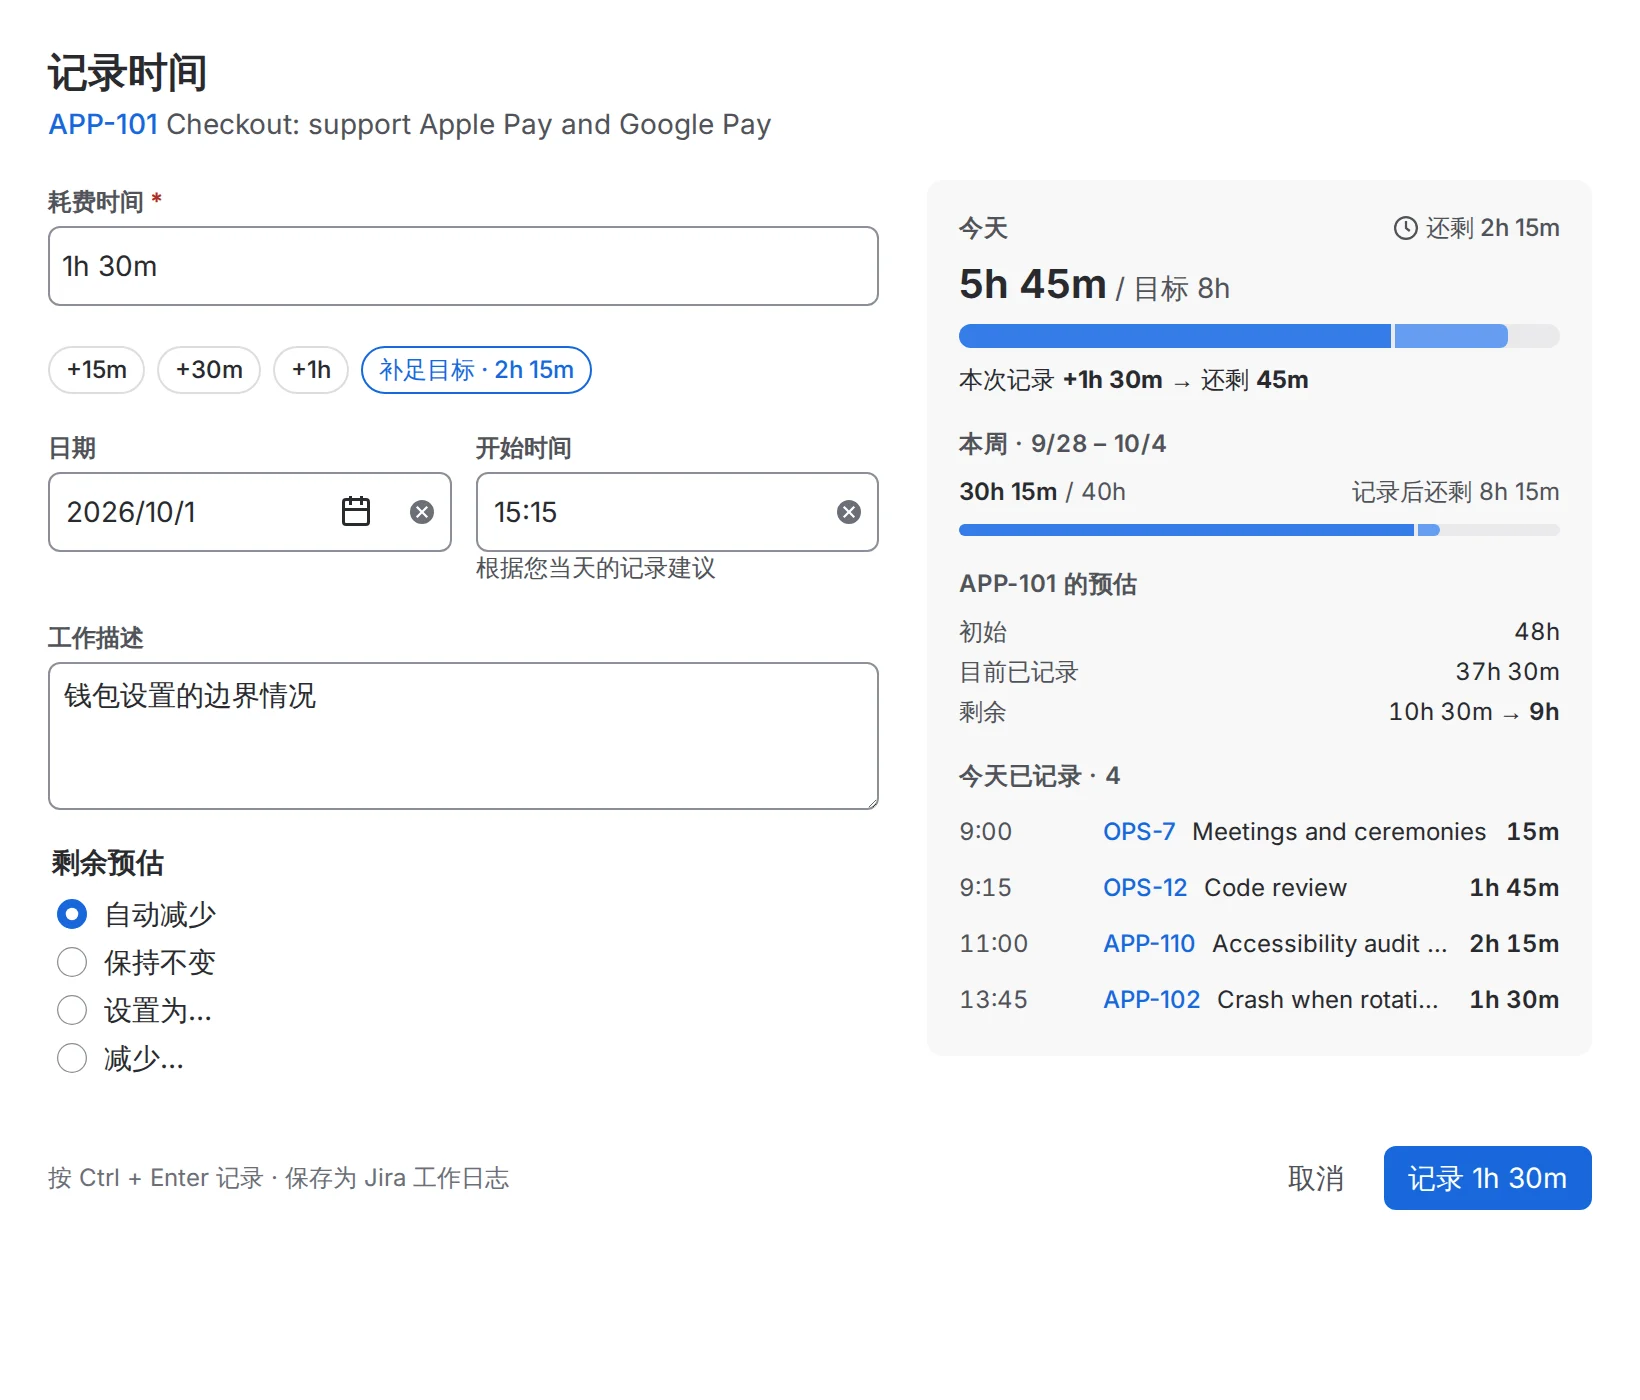Clear the date field value
Viewport: 1640px width, 1400px height.
pos(422,512)
